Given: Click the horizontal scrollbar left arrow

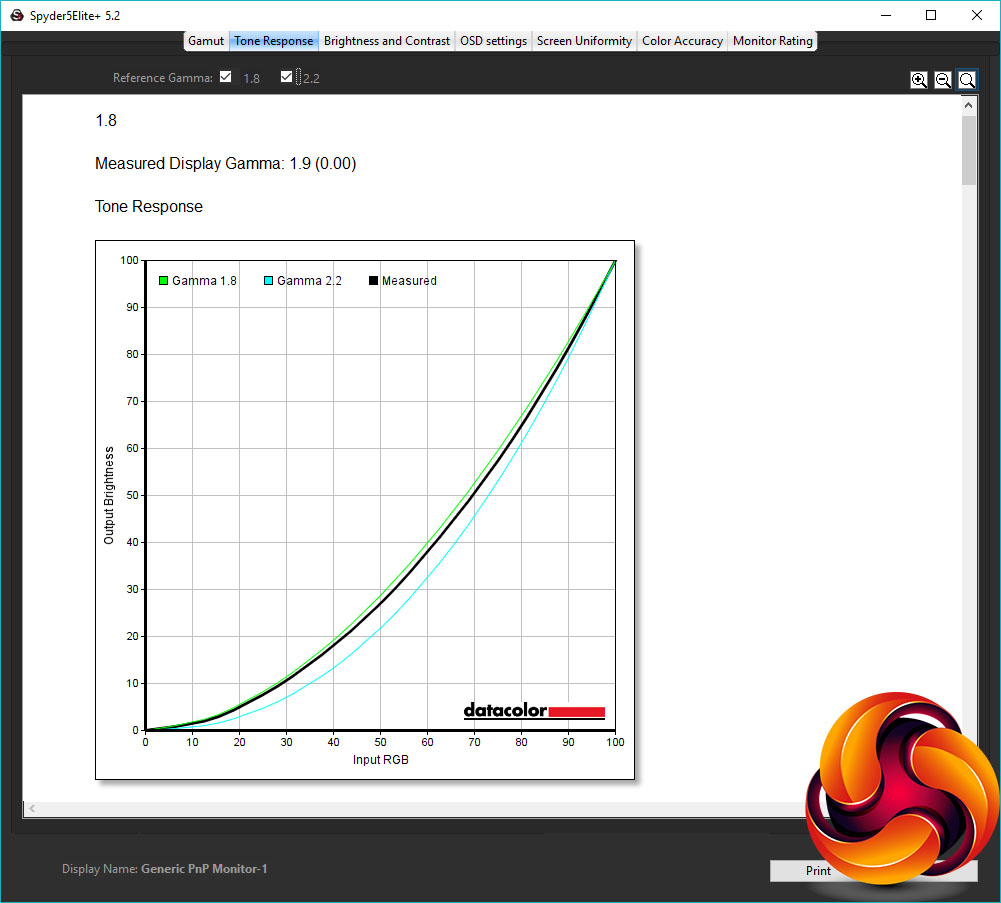Looking at the screenshot, I should [x=32, y=808].
